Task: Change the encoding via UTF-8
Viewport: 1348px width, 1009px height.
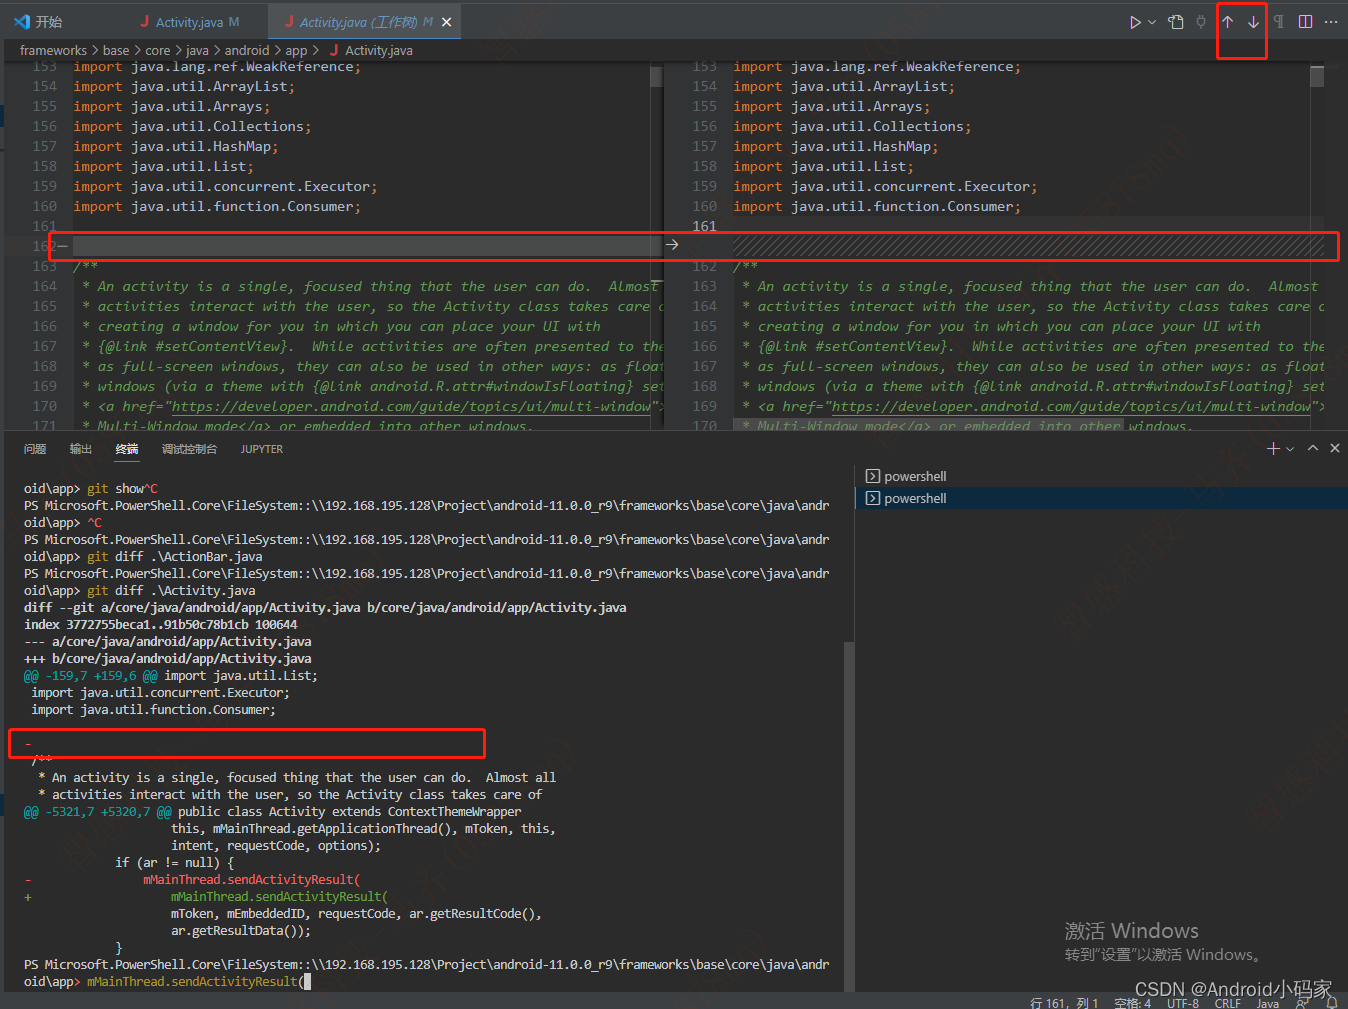Action: (1183, 1003)
